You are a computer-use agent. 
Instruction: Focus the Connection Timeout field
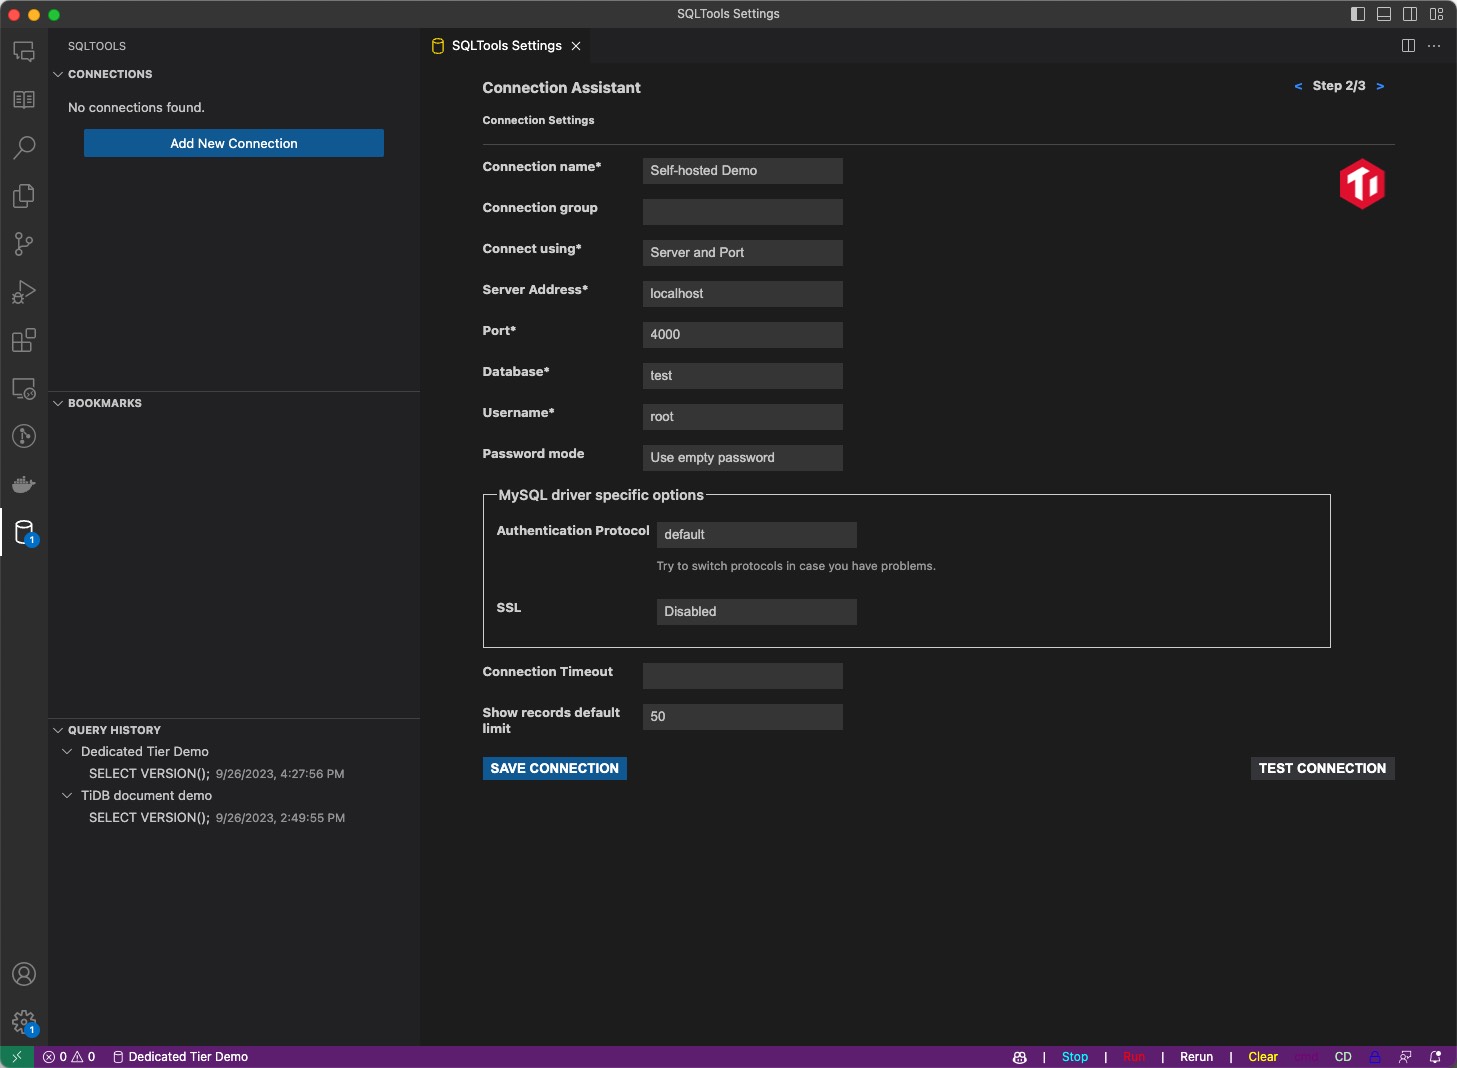pos(742,676)
